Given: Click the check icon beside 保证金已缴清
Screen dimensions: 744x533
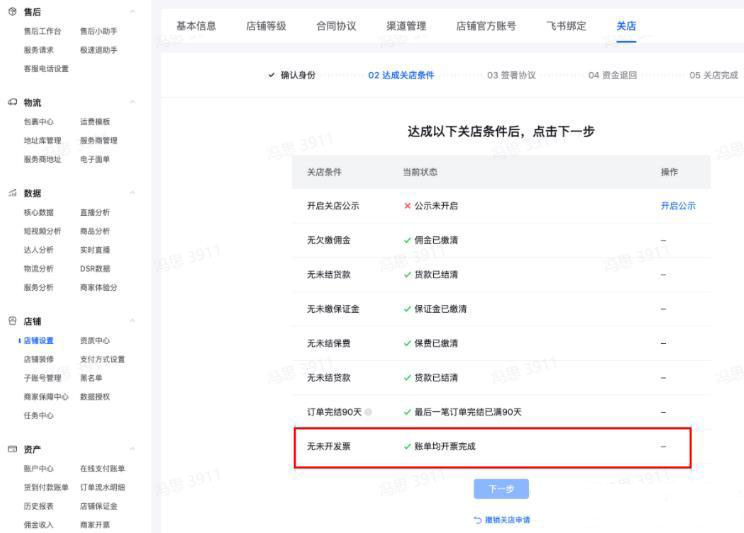Looking at the screenshot, I should point(407,309).
